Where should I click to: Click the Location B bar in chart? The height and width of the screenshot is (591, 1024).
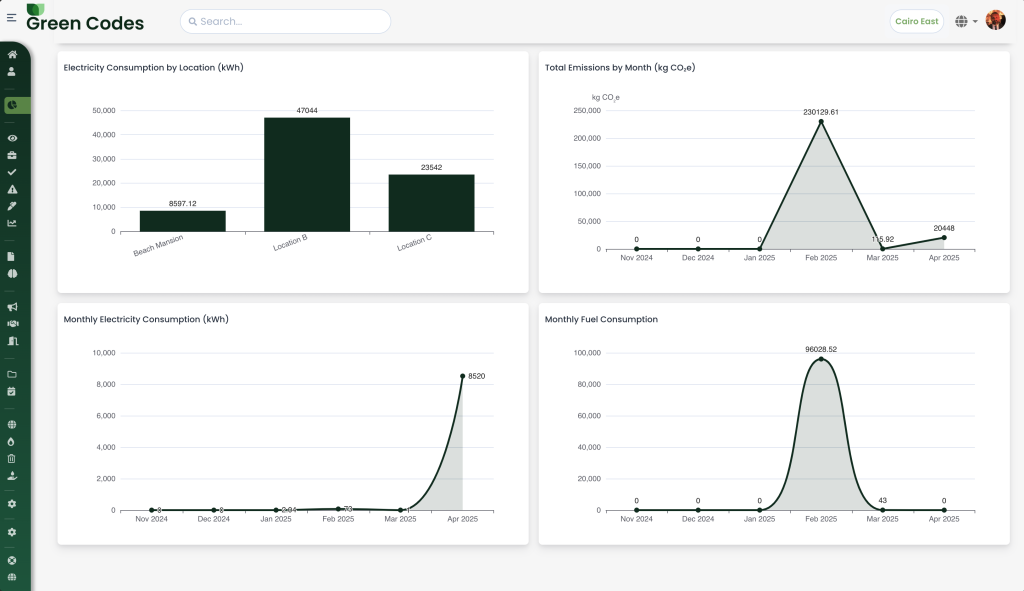[307, 174]
